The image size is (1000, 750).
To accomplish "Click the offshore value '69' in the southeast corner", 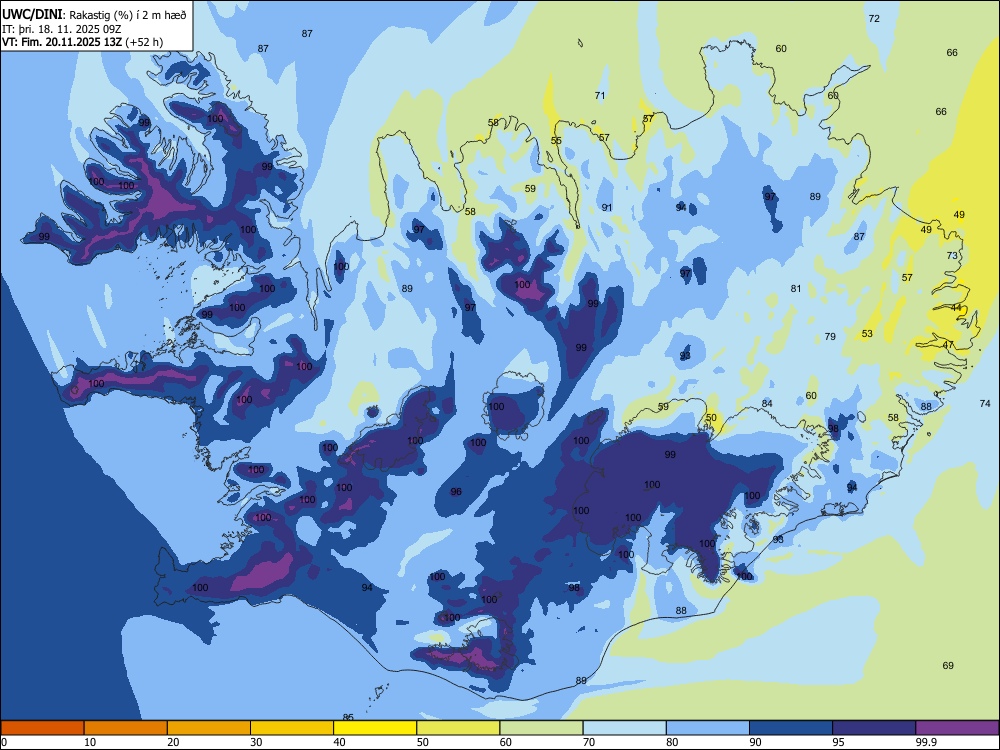I will coord(948,665).
